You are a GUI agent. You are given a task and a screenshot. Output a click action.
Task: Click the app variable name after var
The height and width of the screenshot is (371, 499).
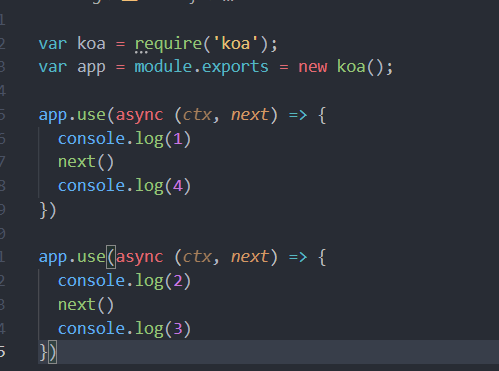(x=91, y=68)
